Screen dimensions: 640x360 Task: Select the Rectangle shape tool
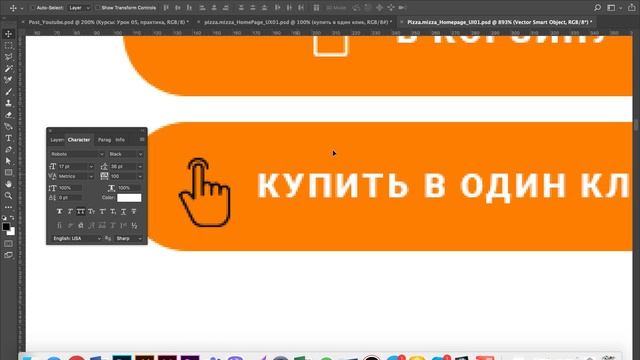tap(8, 173)
